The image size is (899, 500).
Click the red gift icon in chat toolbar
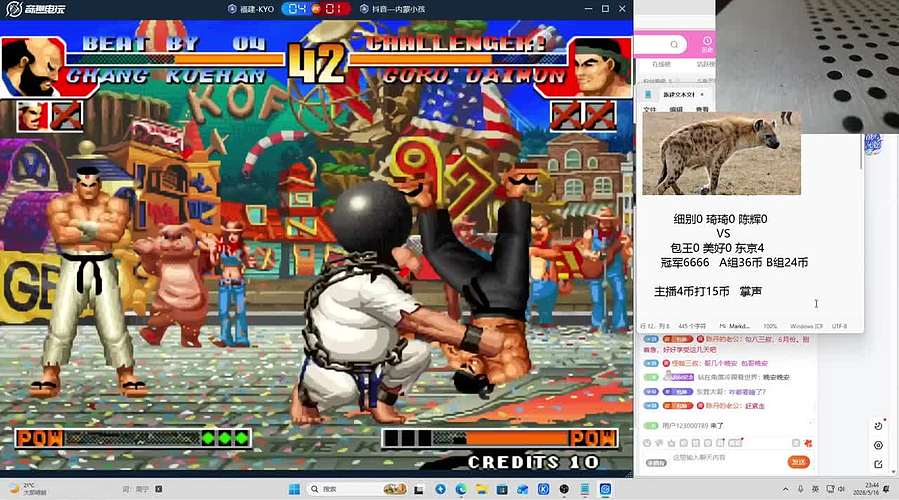[808, 443]
